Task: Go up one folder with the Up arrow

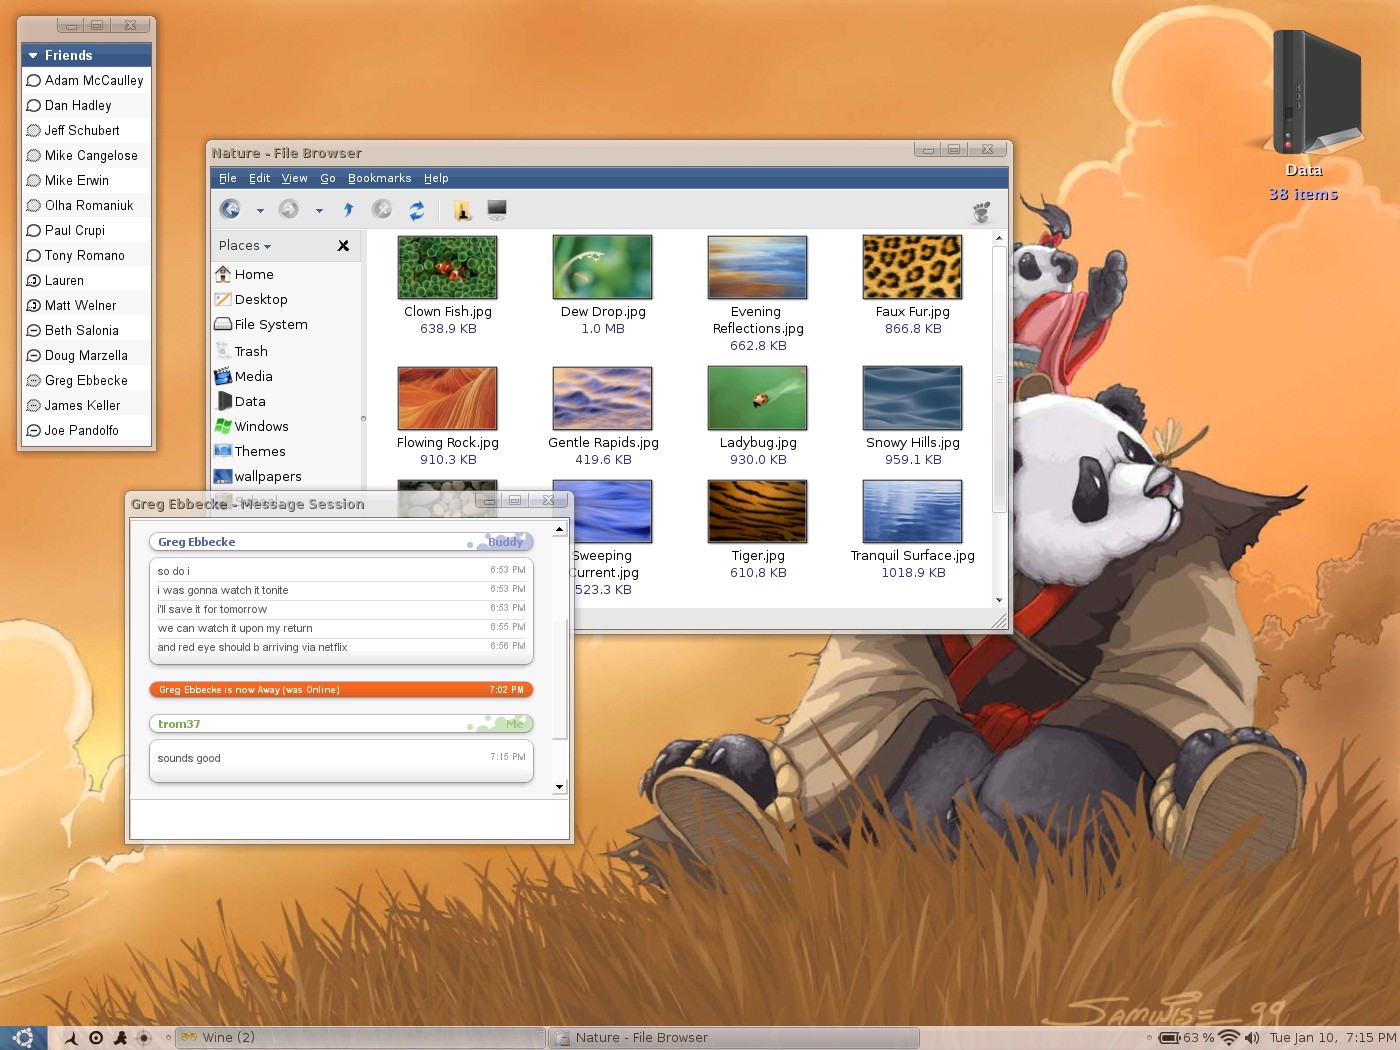Action: 348,209
